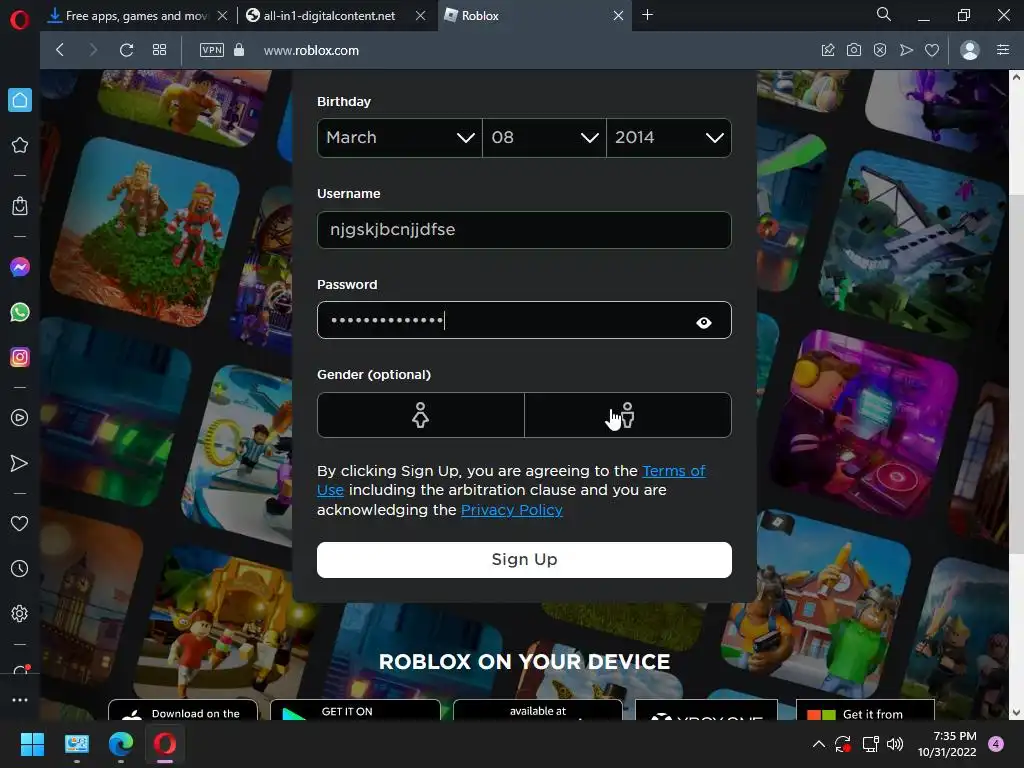Image resolution: width=1024 pixels, height=768 pixels.
Task: Open Easy Setup panel
Action: pyautogui.click(x=1003, y=50)
